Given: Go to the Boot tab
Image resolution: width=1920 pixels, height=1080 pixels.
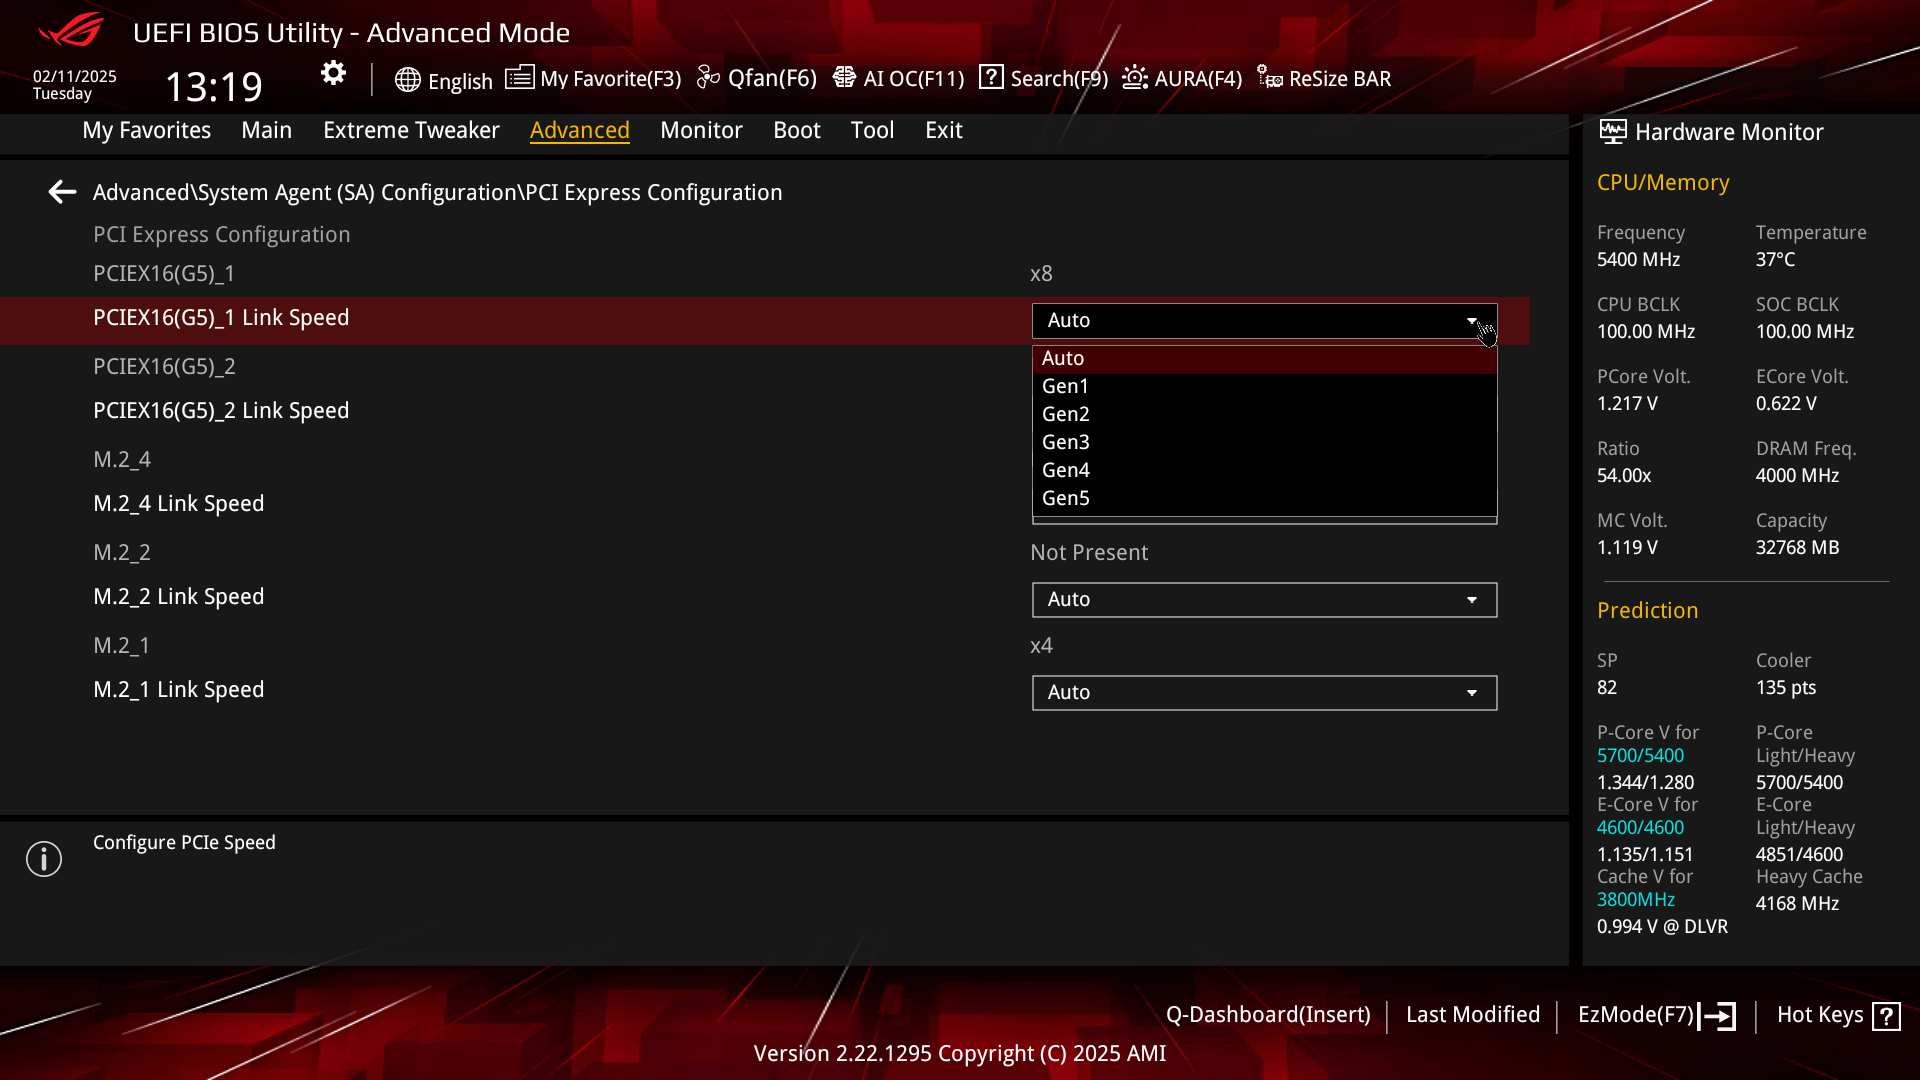Looking at the screenshot, I should (796, 130).
